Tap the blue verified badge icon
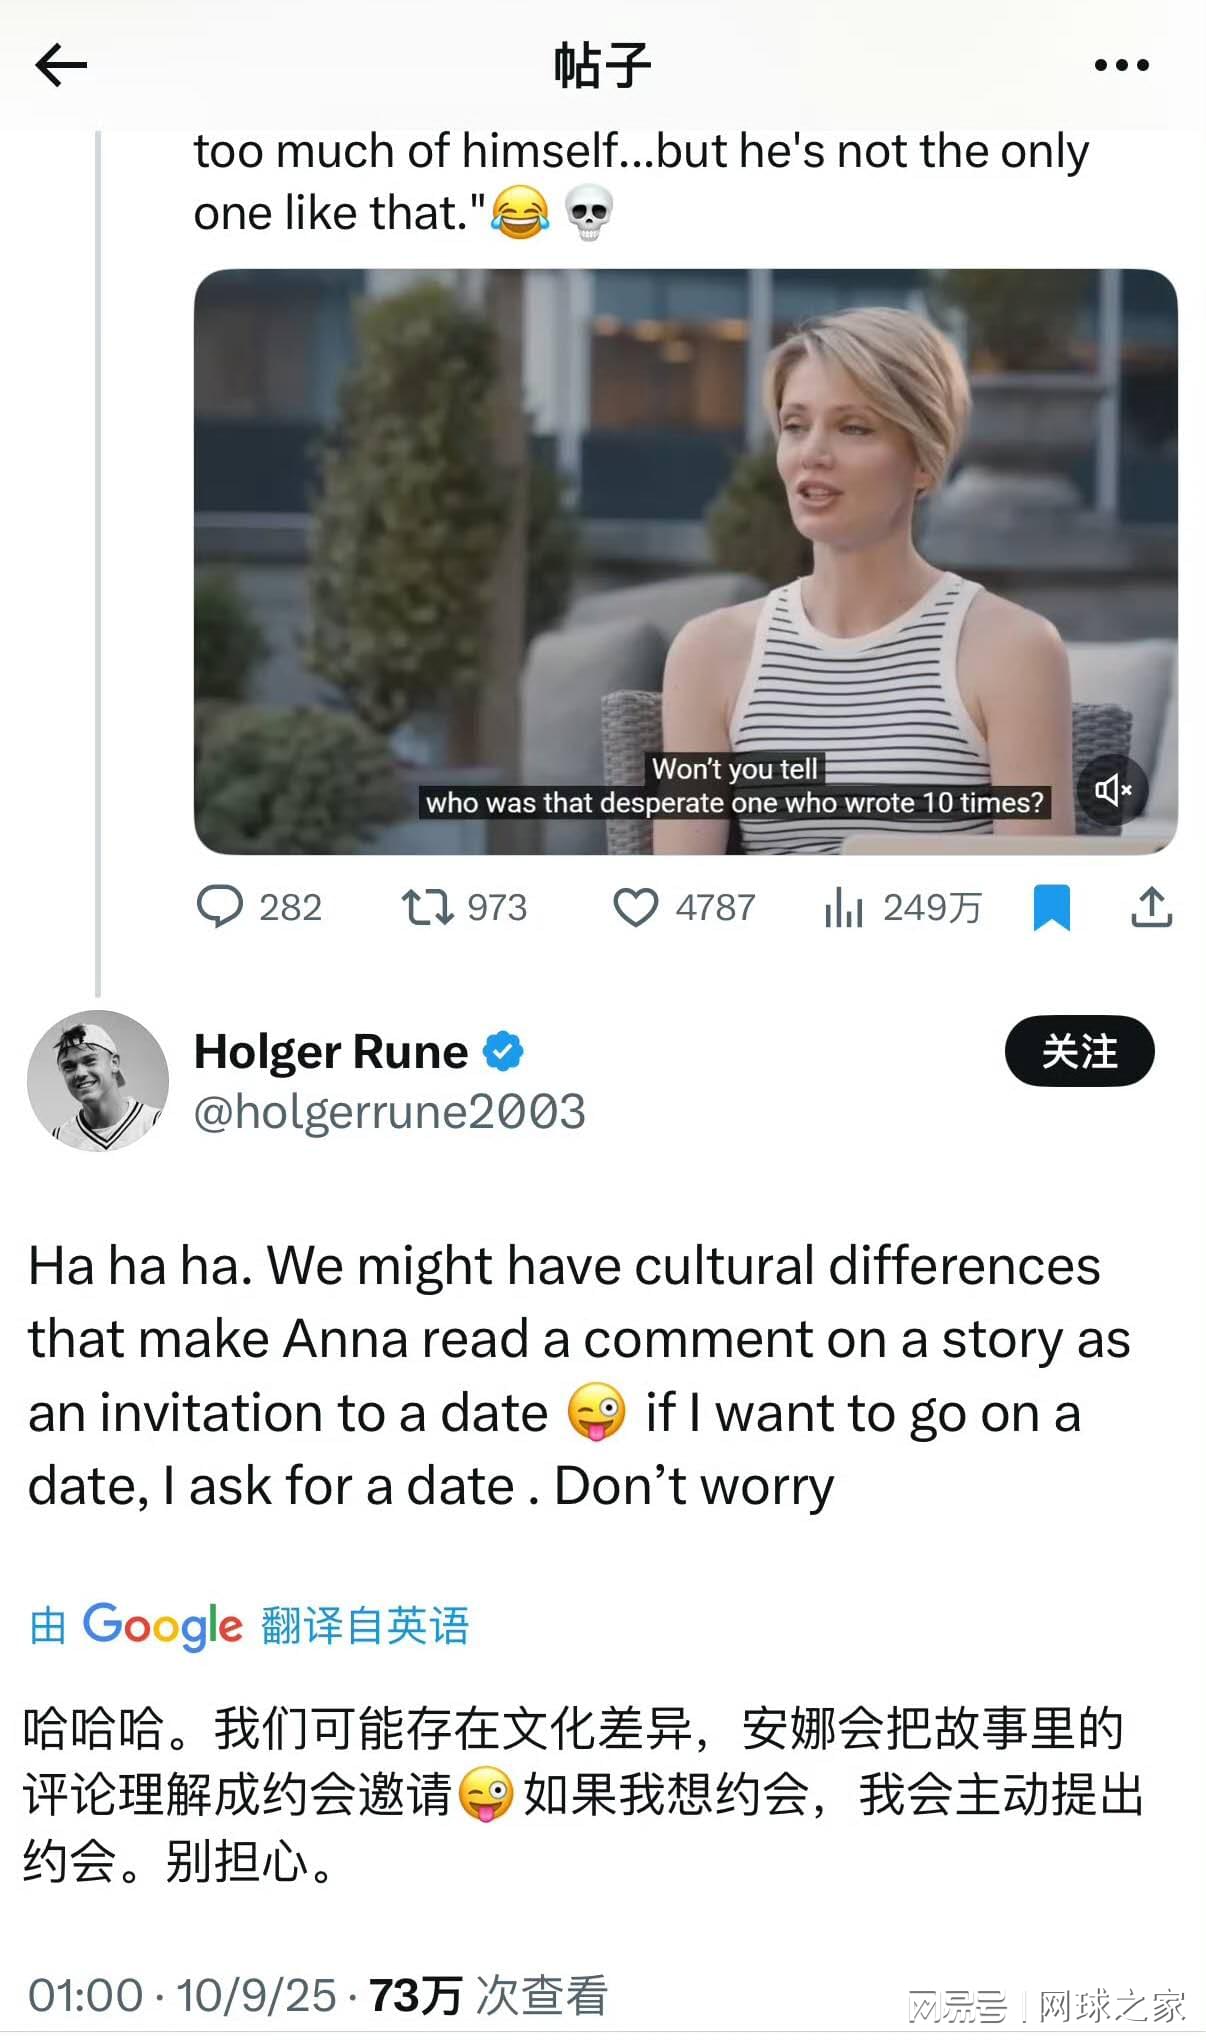Viewport: 1206px width, 2040px height. point(503,1051)
